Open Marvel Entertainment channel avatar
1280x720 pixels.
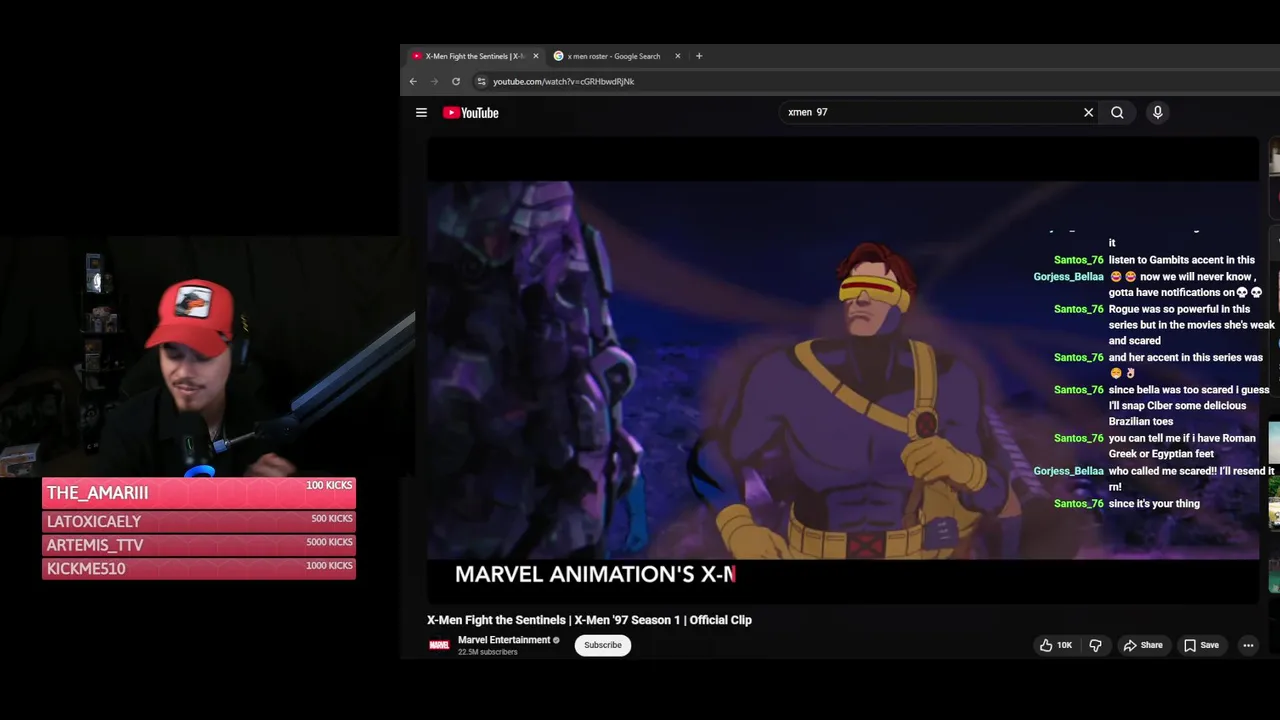click(x=439, y=645)
